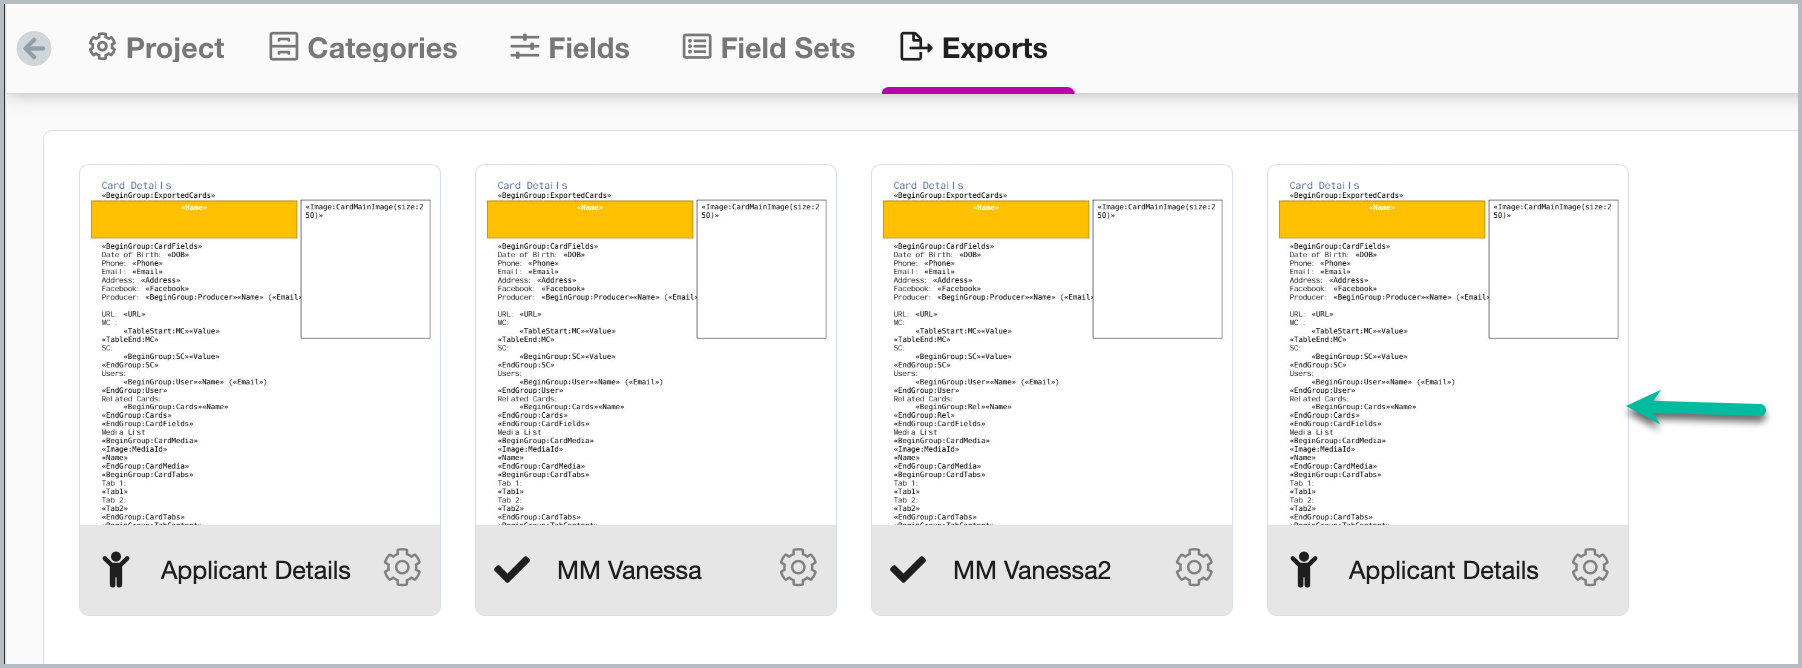
Task: Click person icon on first Applicant Details card
Action: tap(116, 569)
